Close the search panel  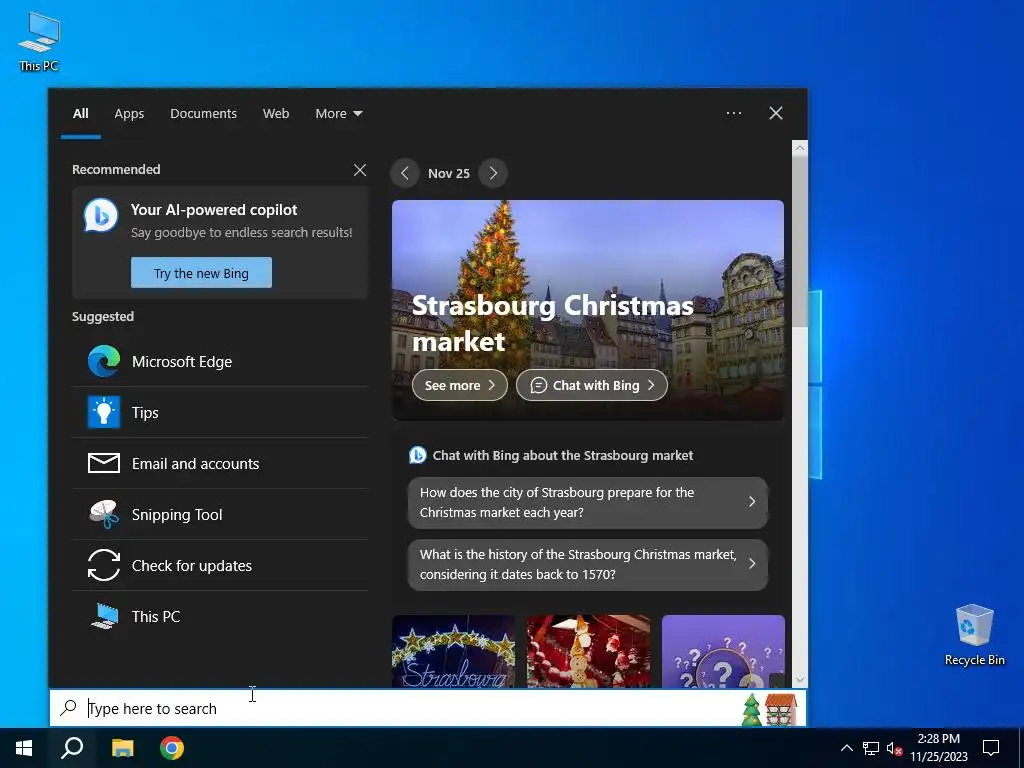[x=776, y=113]
